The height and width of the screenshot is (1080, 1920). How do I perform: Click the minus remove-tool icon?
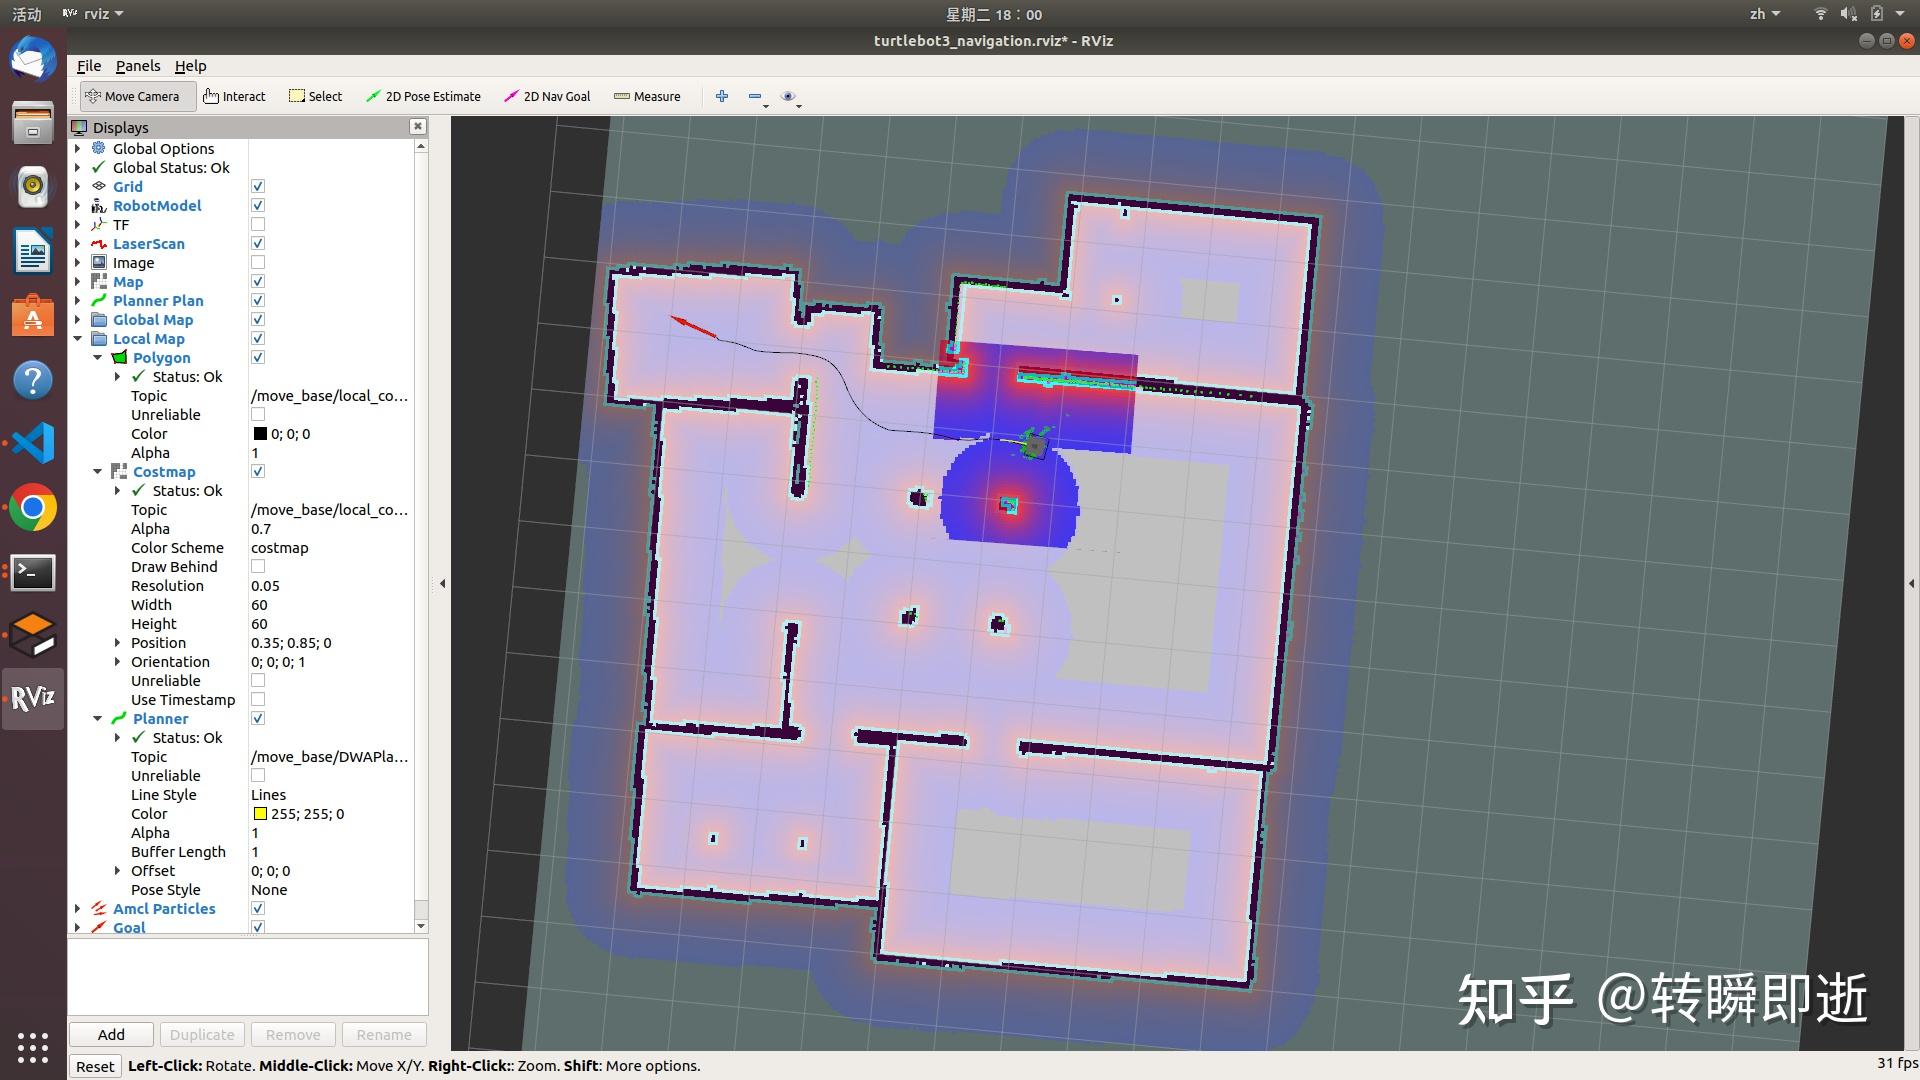pyautogui.click(x=754, y=96)
